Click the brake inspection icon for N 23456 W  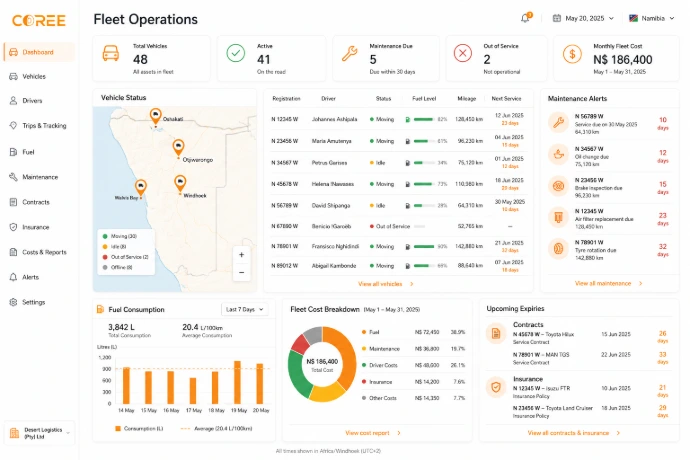pos(558,186)
